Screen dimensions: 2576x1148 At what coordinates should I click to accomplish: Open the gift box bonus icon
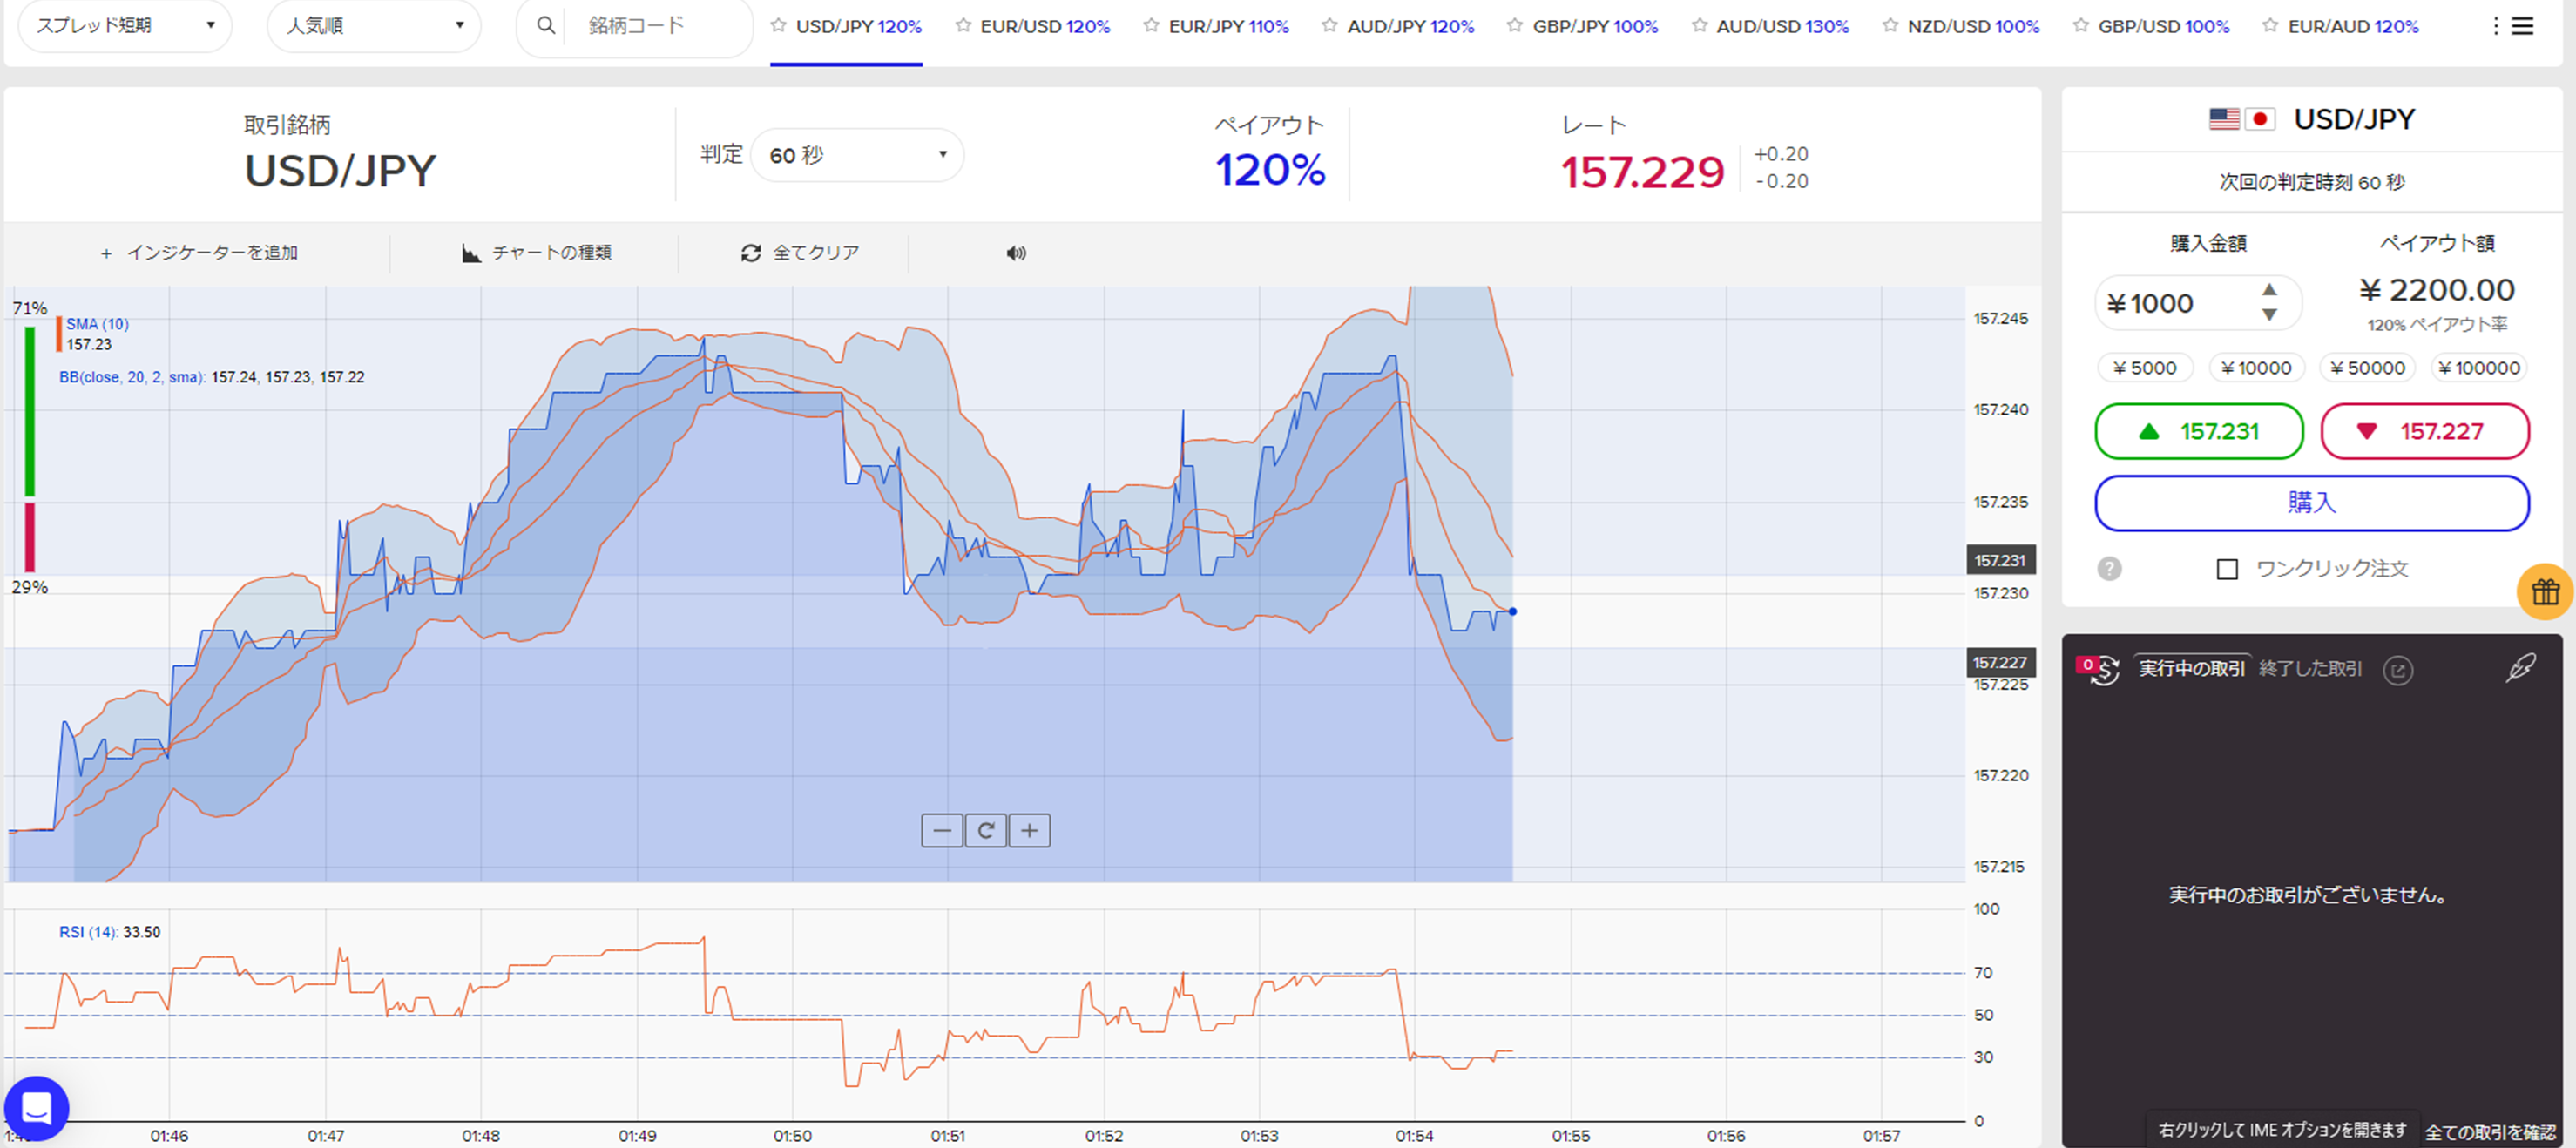(2545, 592)
